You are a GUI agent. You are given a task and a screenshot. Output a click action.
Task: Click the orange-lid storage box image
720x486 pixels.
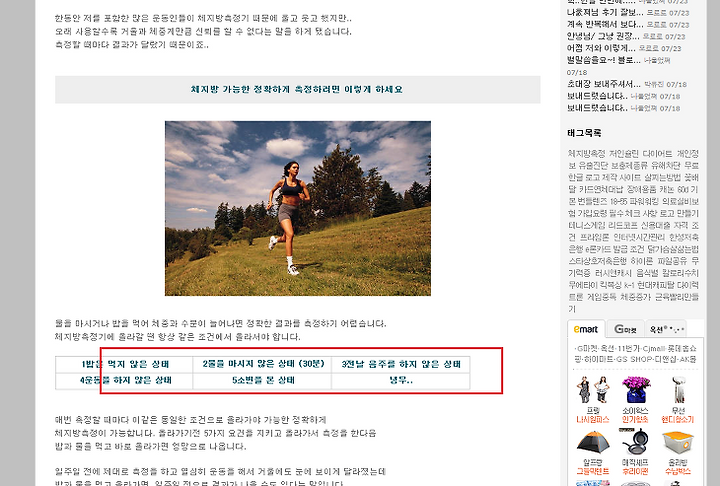point(678,442)
